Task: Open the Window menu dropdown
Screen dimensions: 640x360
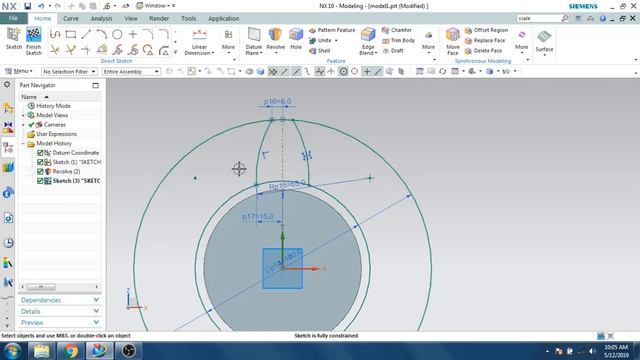Action: tap(156, 6)
